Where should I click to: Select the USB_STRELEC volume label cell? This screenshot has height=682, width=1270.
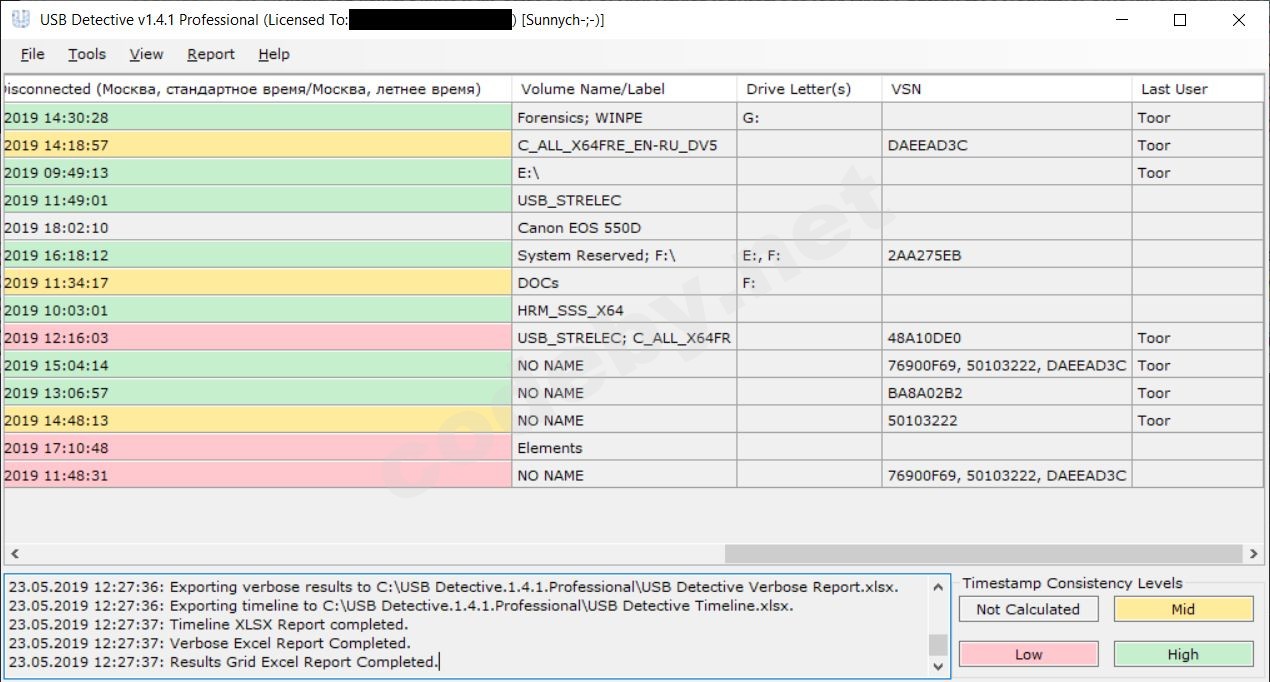[624, 200]
